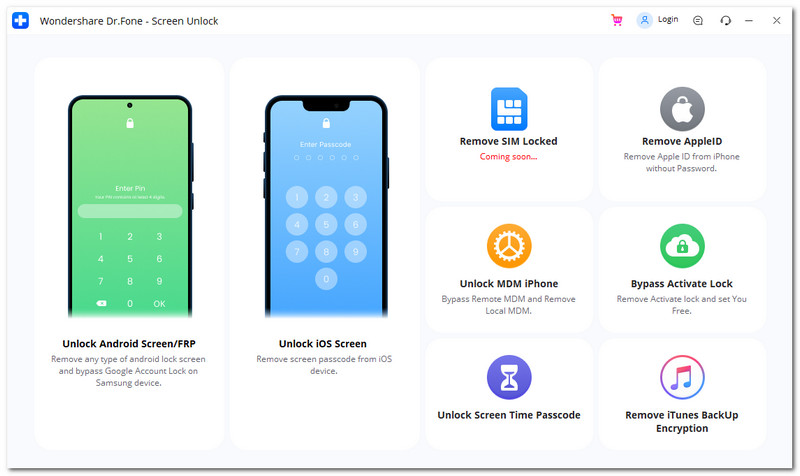Select the green Android phone illustration

pos(130,206)
